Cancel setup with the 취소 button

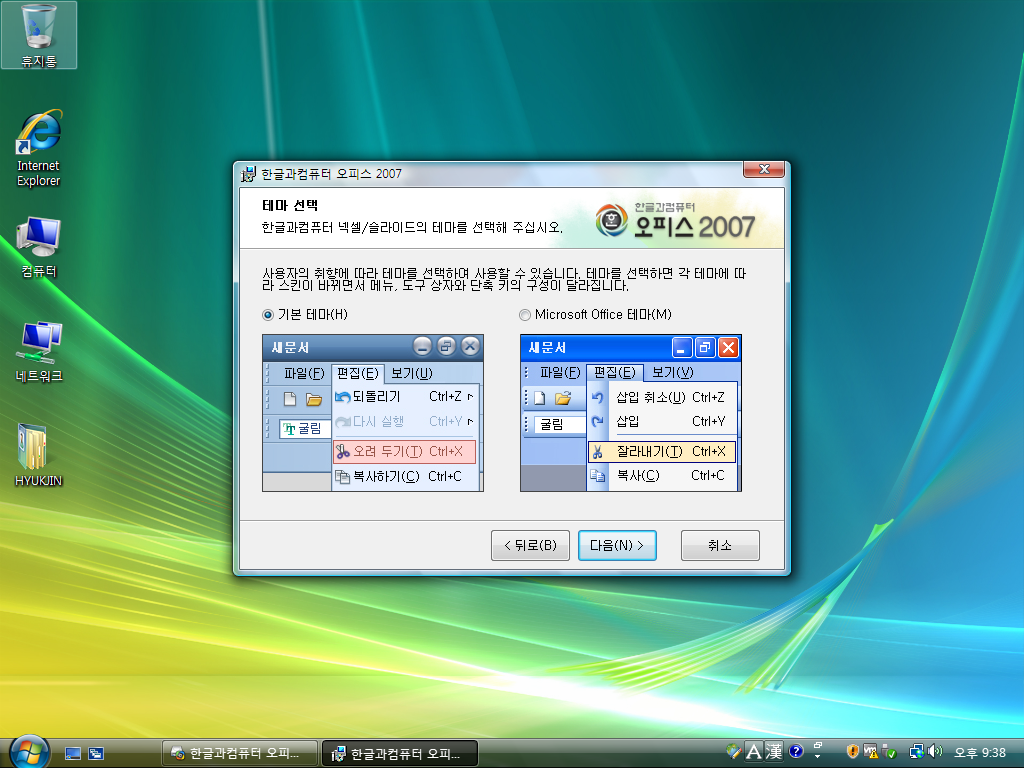720,545
